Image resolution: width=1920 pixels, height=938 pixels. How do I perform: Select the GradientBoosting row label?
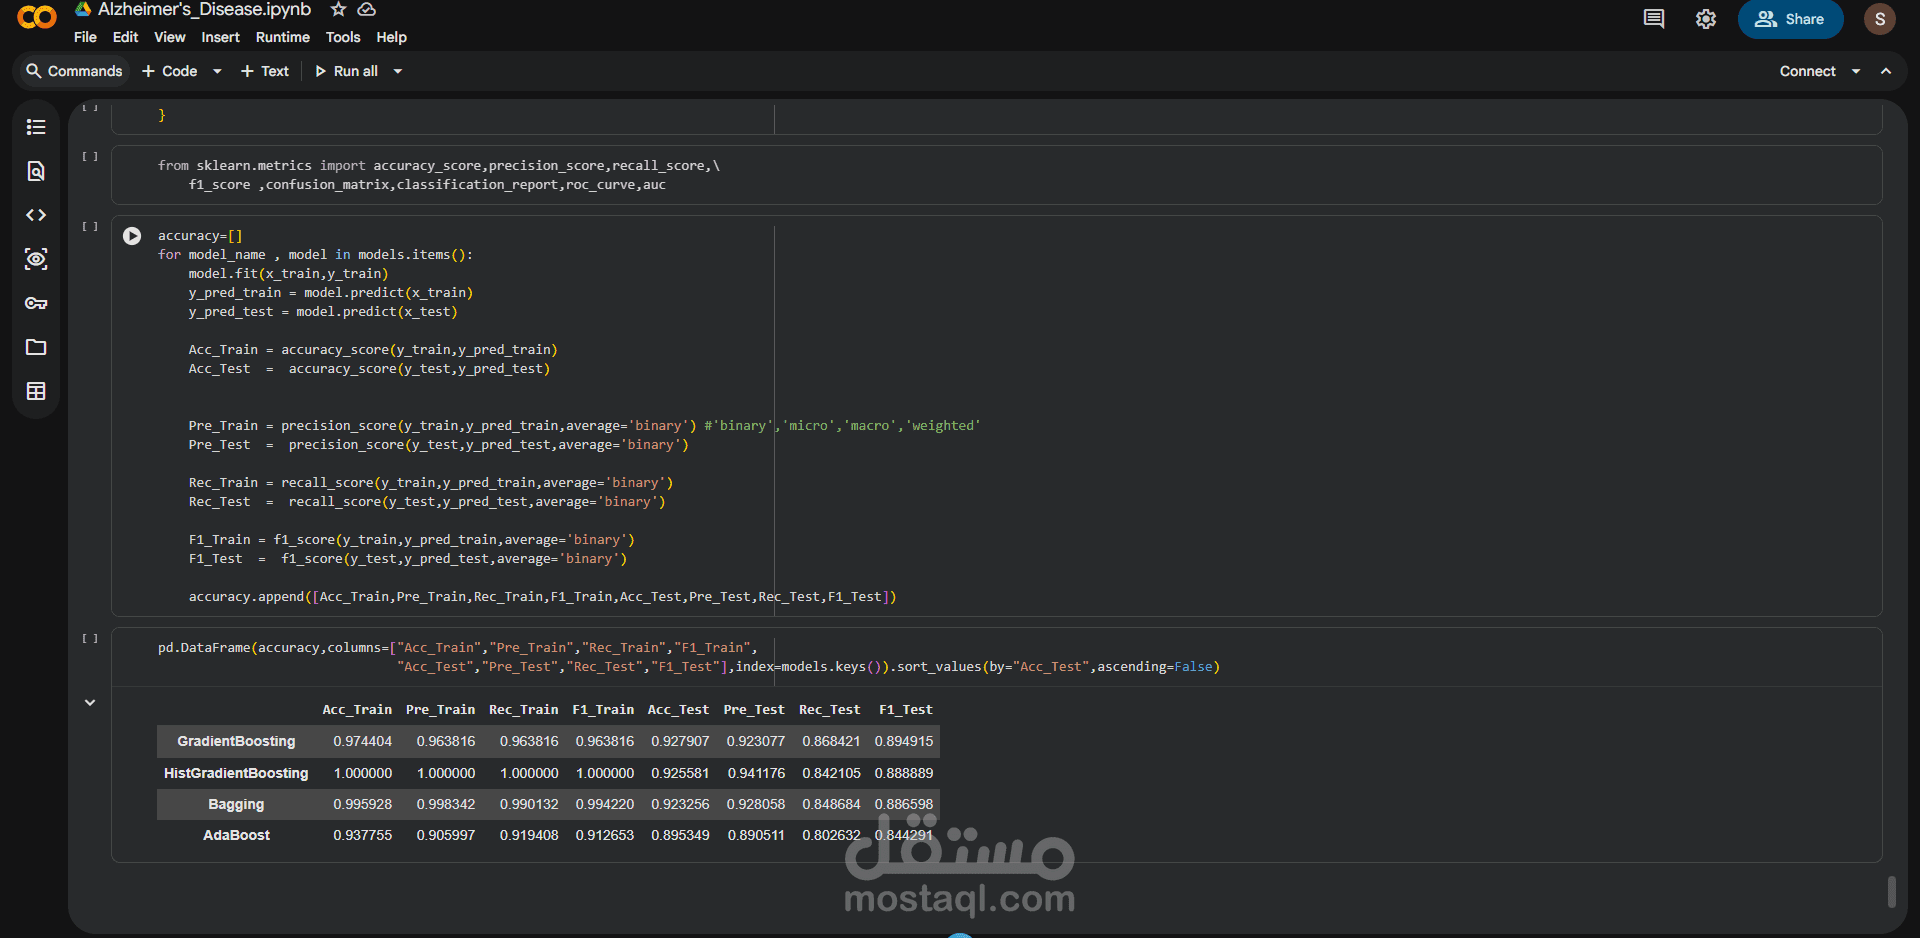[x=236, y=741]
